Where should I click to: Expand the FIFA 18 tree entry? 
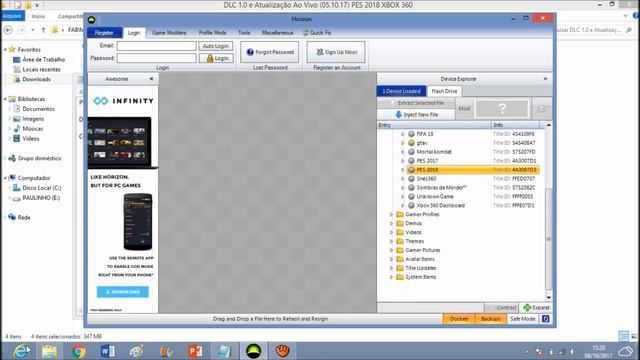click(x=403, y=134)
